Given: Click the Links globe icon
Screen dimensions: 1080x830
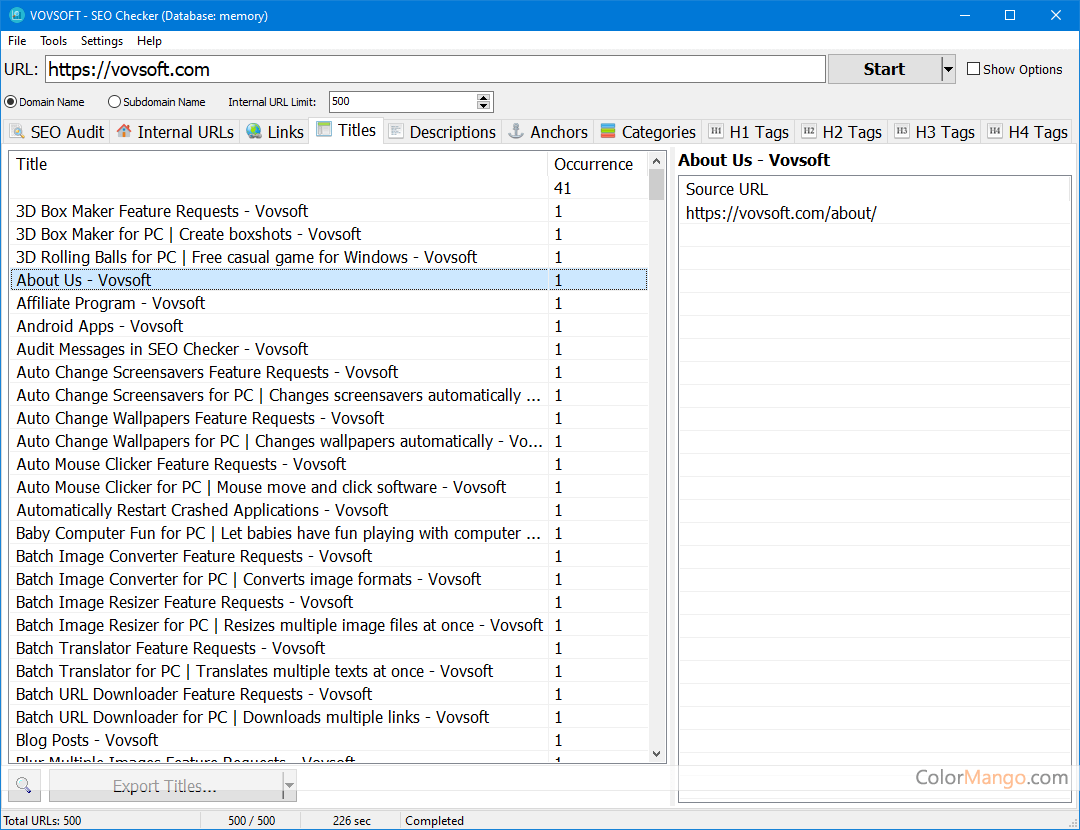Looking at the screenshot, I should tap(254, 132).
